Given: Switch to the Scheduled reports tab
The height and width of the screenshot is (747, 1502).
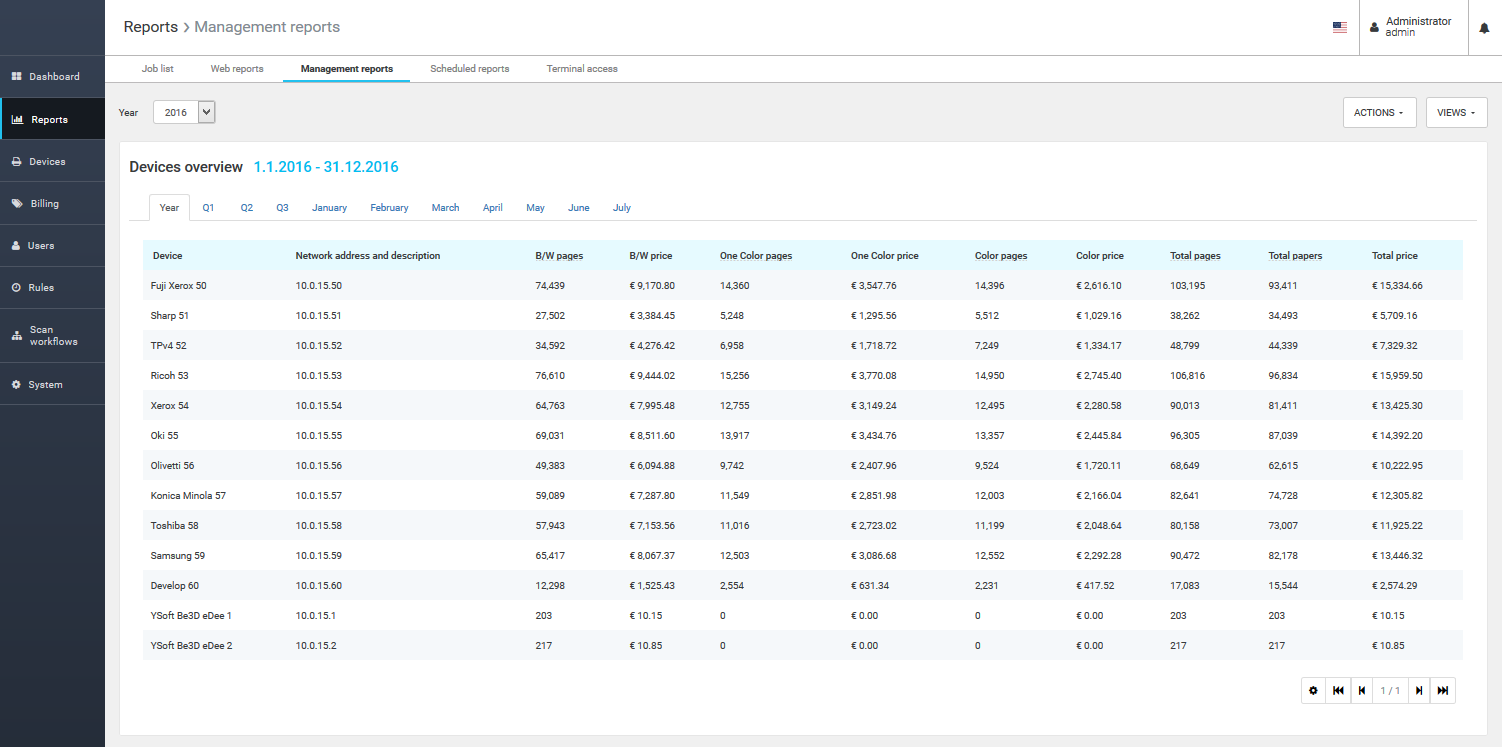Looking at the screenshot, I should [x=469, y=69].
